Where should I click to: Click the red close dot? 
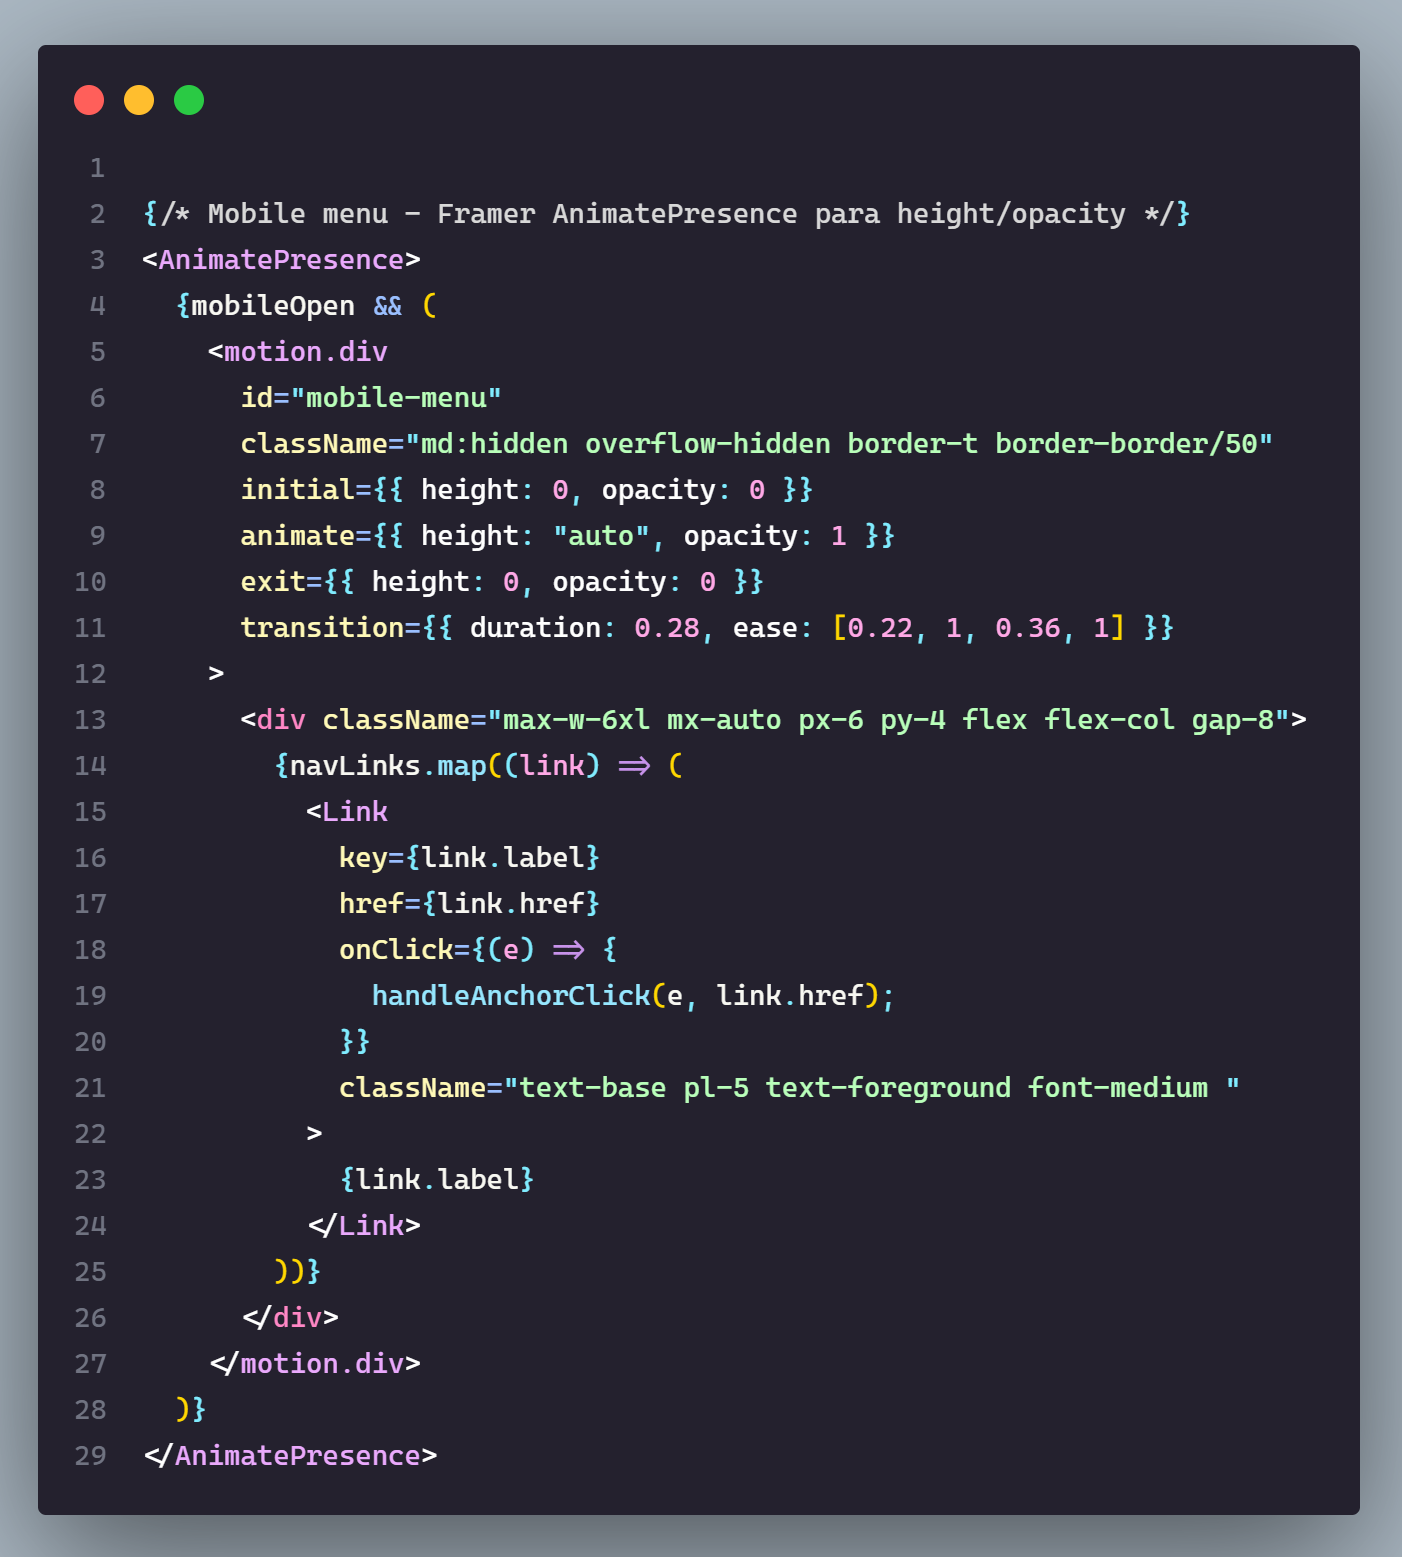pos(89,100)
